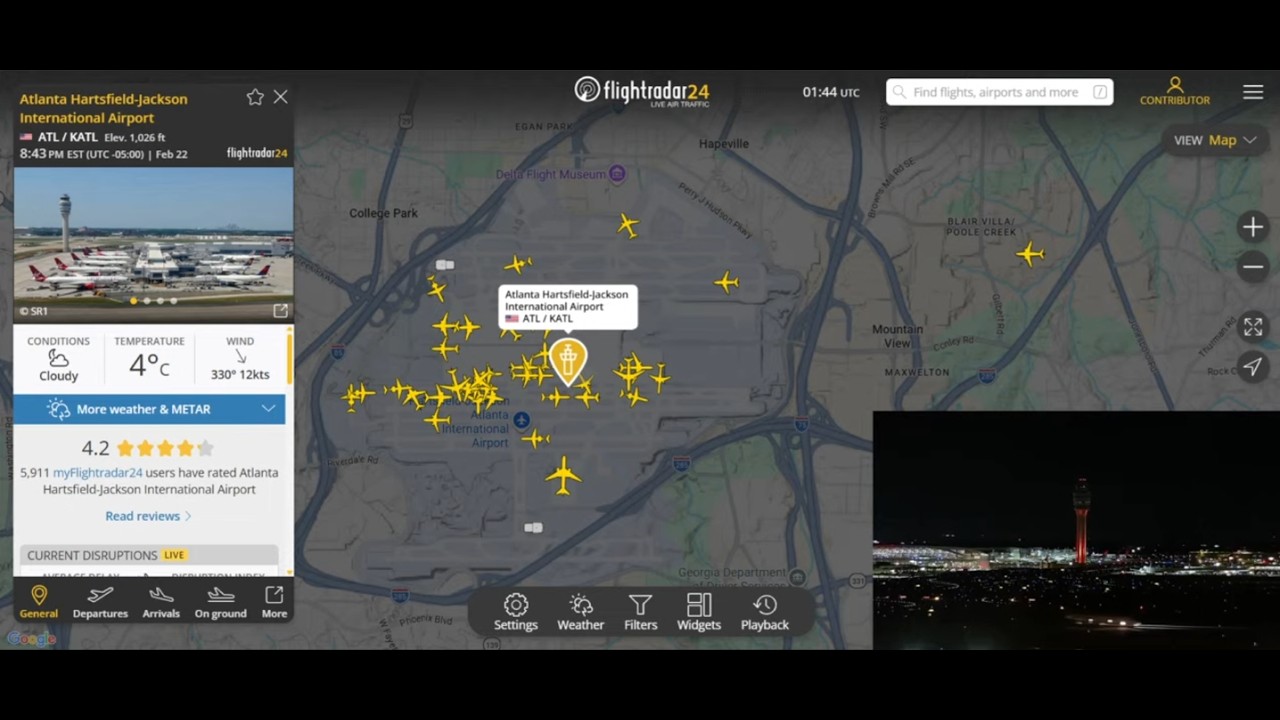Open the Filters funnel tool
Image resolution: width=1280 pixels, height=720 pixels.
click(x=640, y=612)
